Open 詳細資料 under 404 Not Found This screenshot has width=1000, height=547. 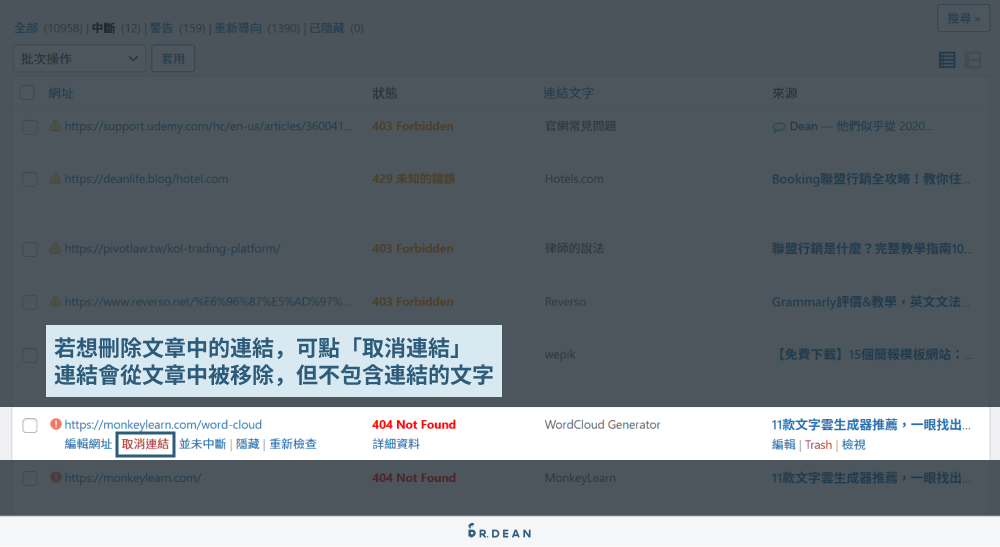[396, 444]
